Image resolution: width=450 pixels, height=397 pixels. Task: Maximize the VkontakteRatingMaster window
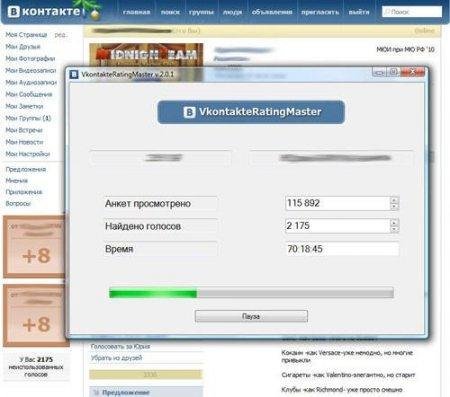click(x=393, y=72)
